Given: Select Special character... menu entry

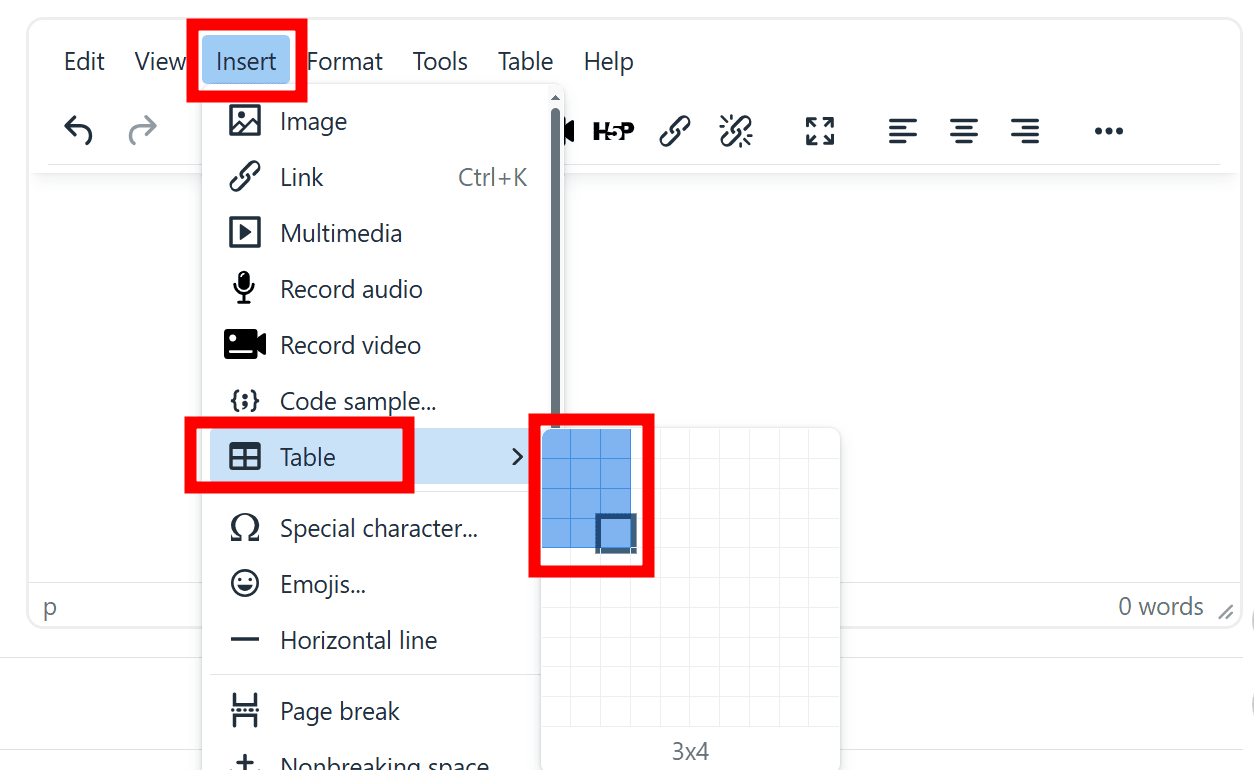Looking at the screenshot, I should [x=378, y=528].
